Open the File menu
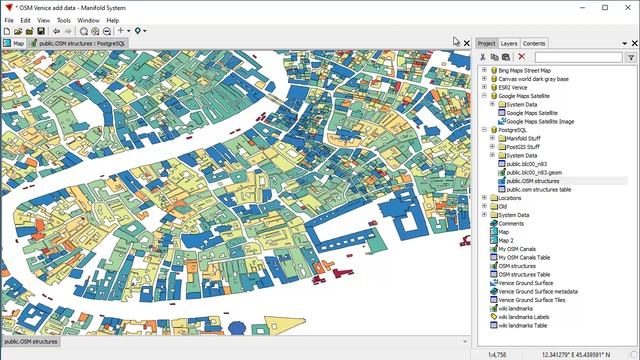 [x=9, y=20]
